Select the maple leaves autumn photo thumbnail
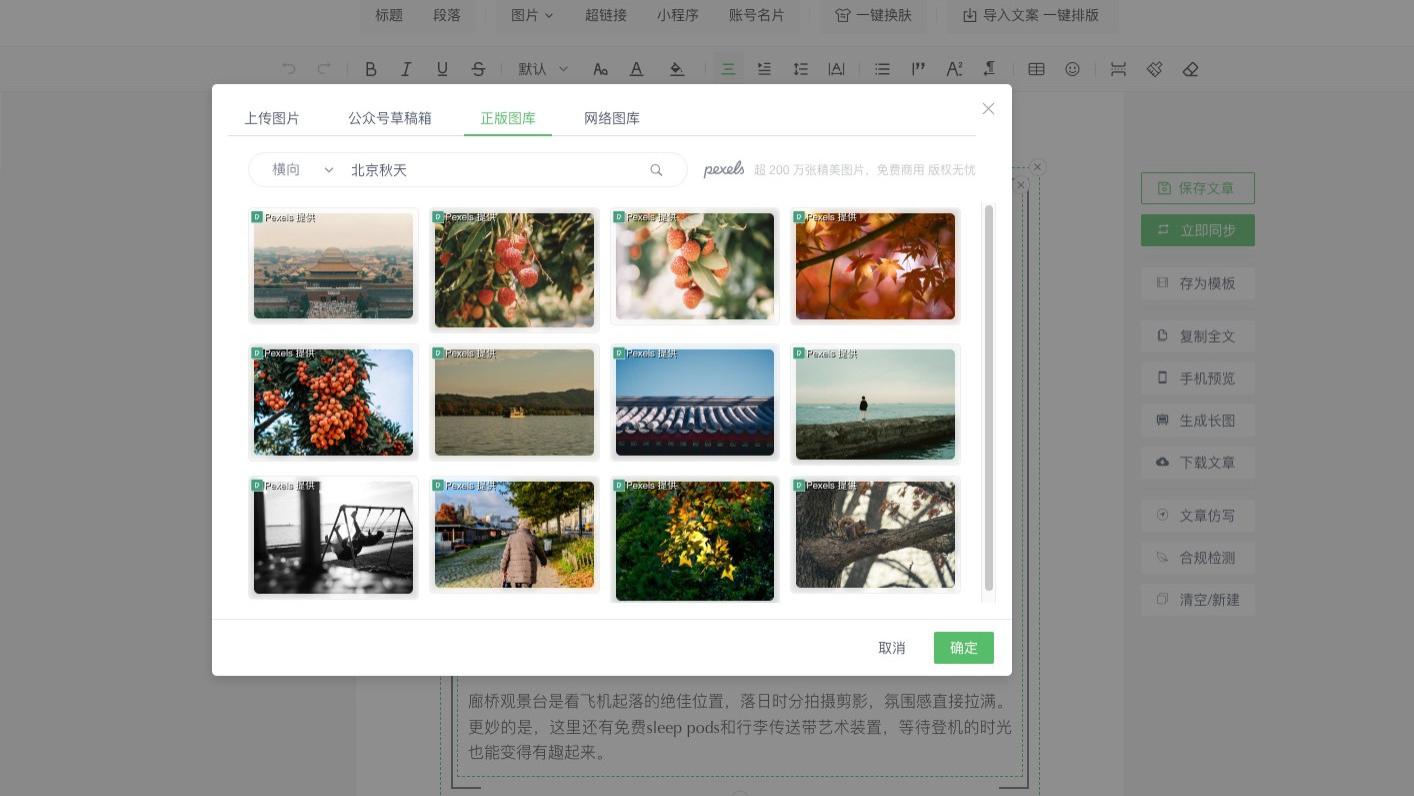This screenshot has width=1414, height=796. [x=874, y=266]
